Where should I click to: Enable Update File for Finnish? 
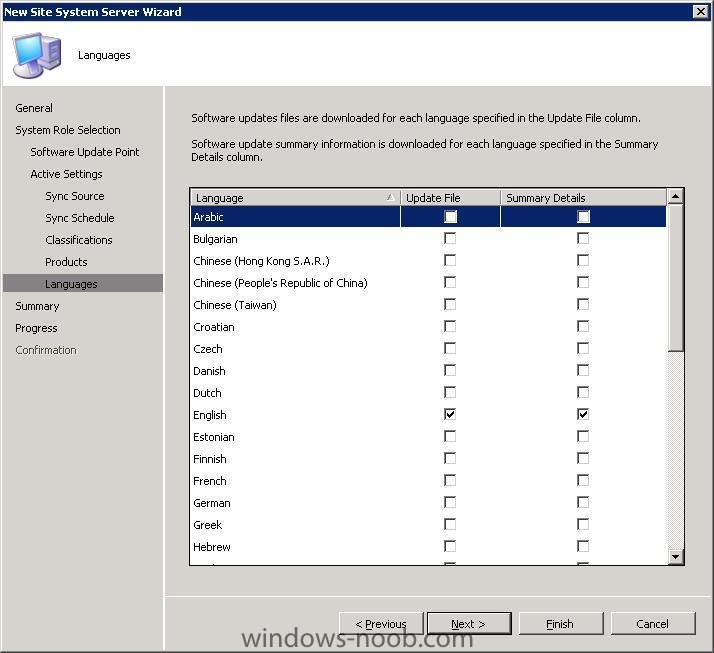click(450, 458)
